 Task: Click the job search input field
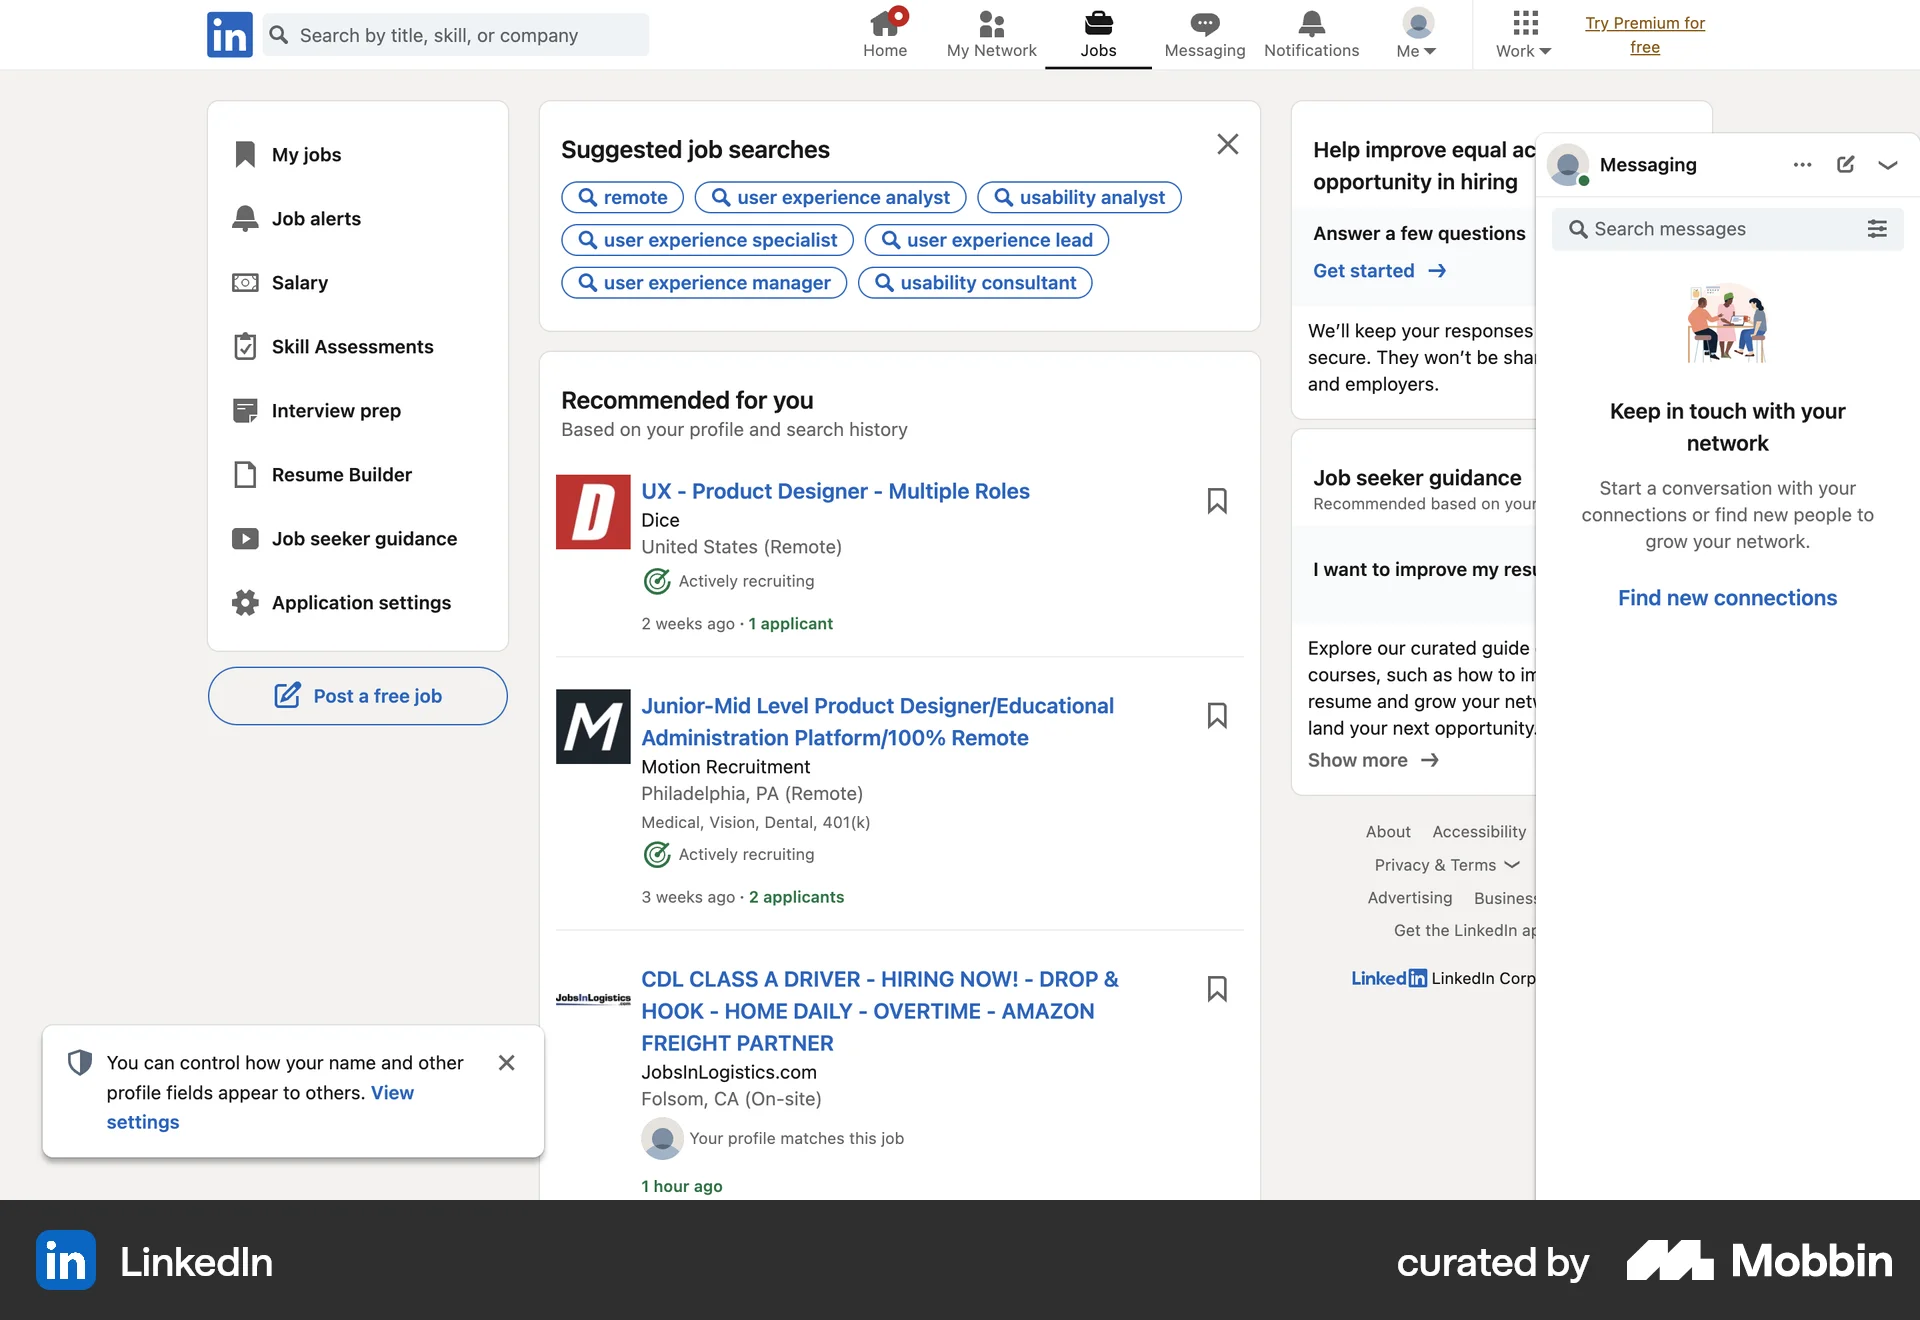tap(455, 34)
